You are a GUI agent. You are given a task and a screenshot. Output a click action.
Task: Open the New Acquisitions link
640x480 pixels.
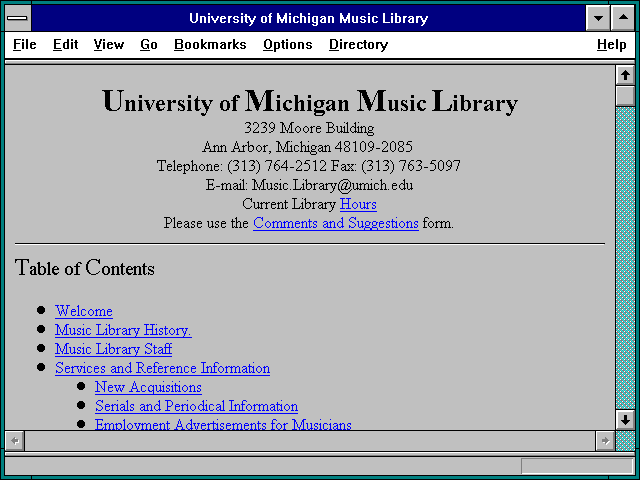(x=148, y=387)
